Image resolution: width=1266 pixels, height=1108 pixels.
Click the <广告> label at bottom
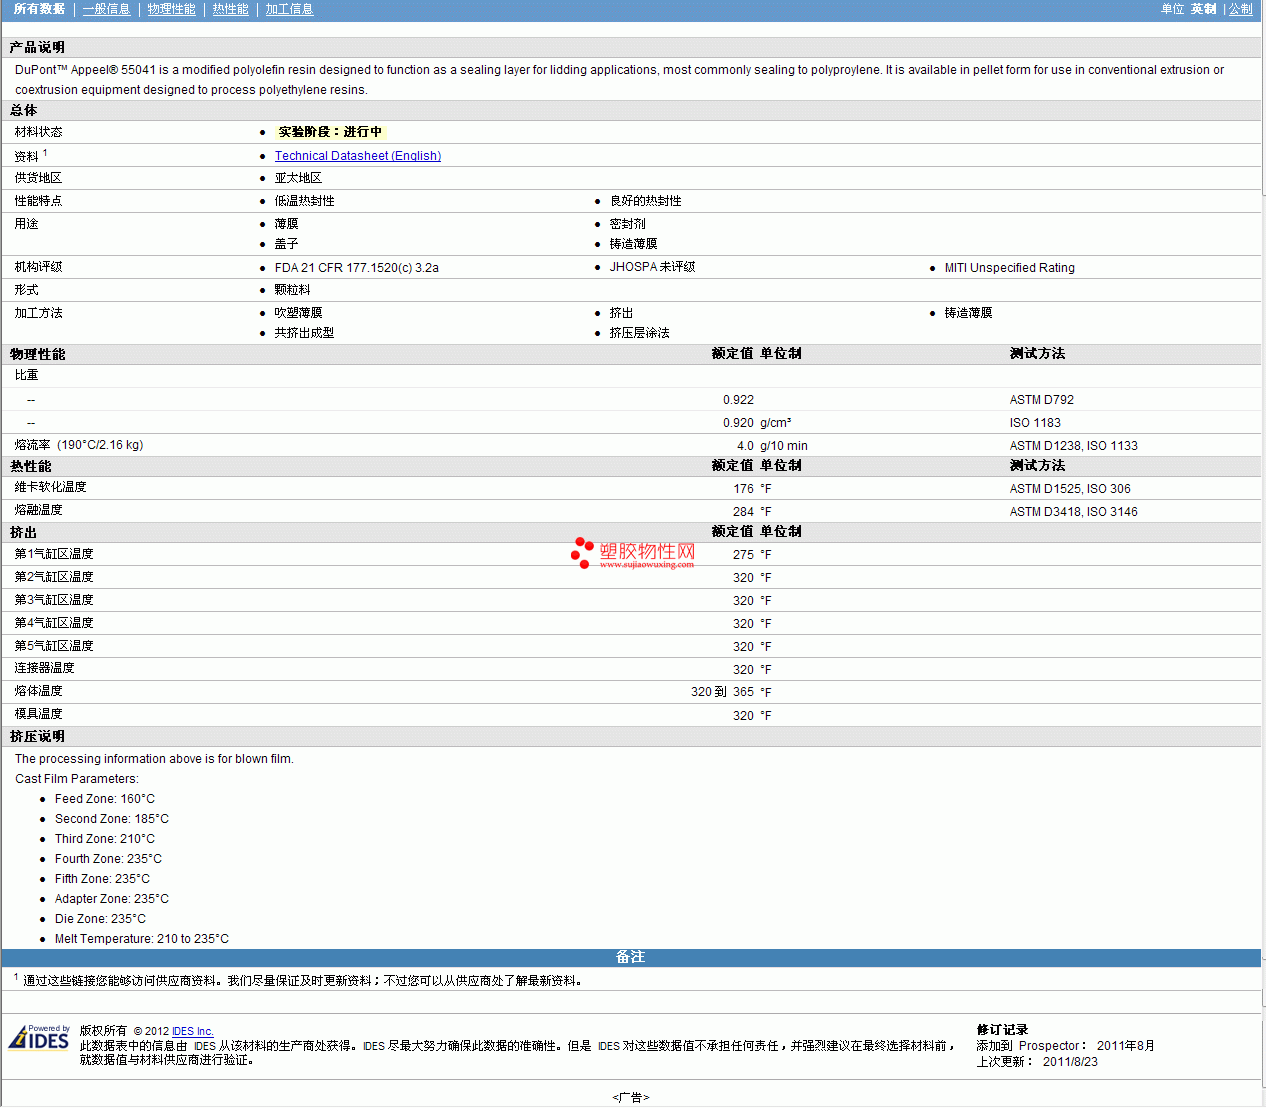tap(631, 1098)
